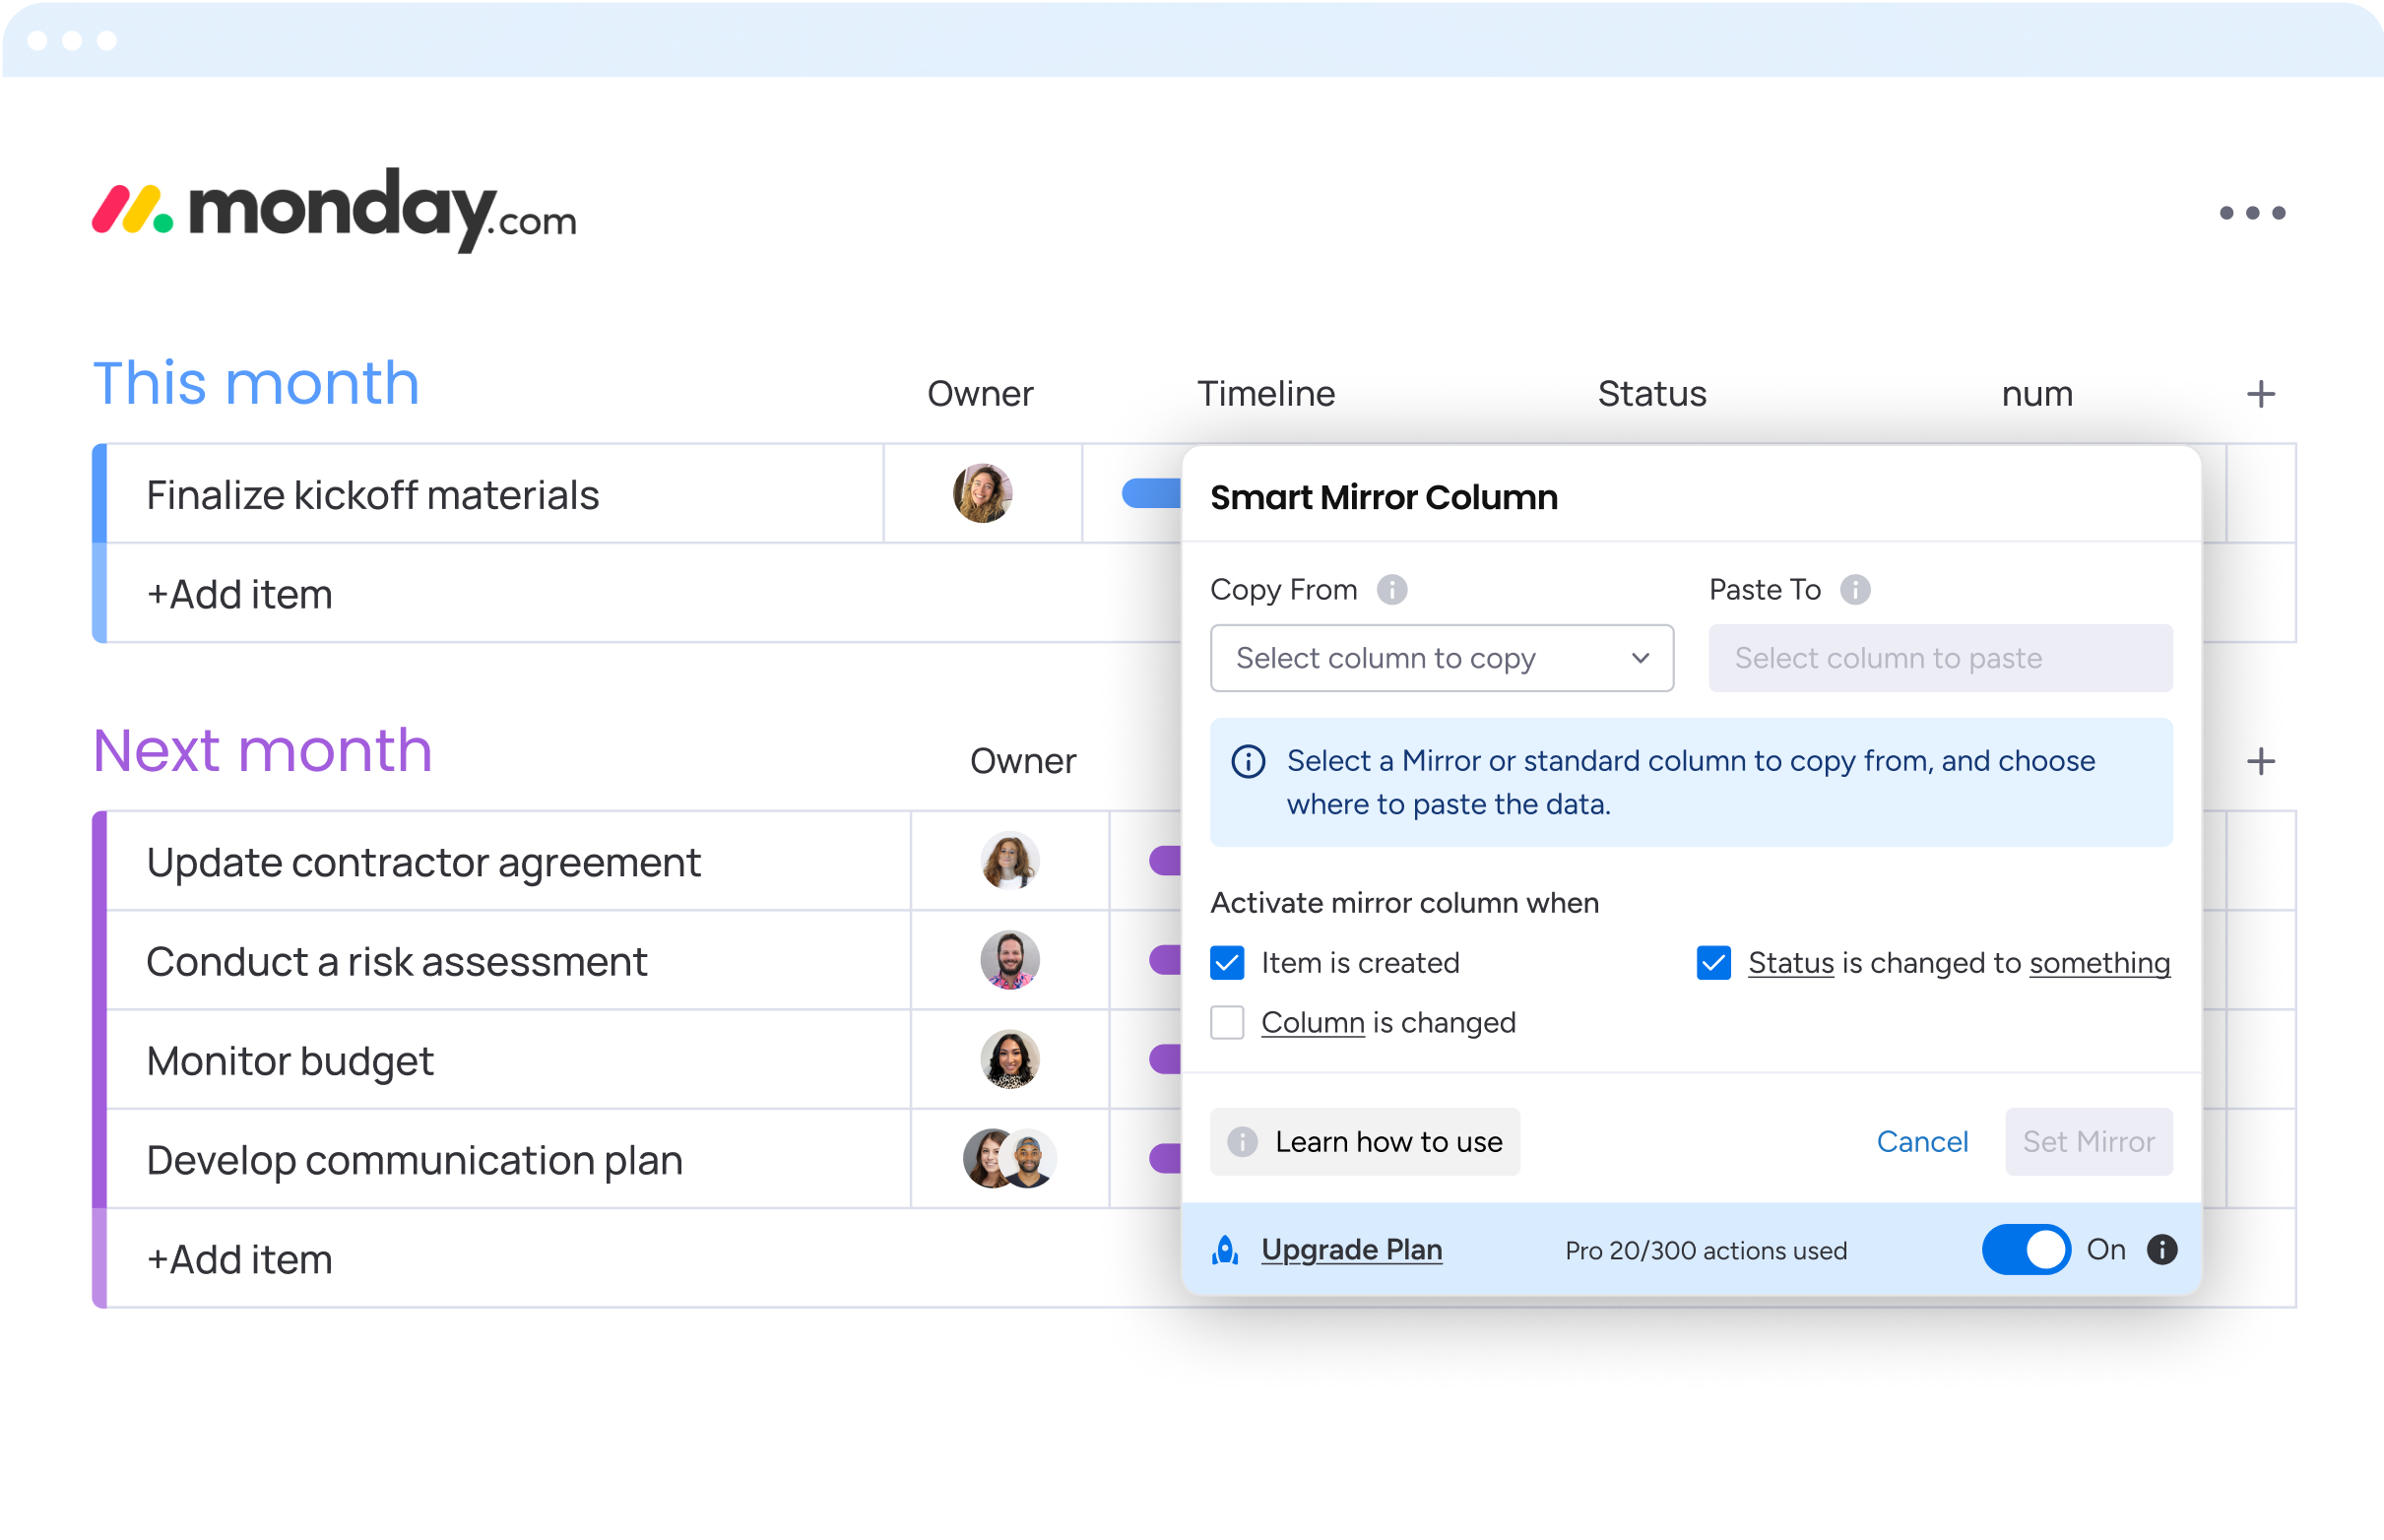Image resolution: width=2384 pixels, height=1540 pixels.
Task: Click Add item in This month group
Action: click(239, 595)
